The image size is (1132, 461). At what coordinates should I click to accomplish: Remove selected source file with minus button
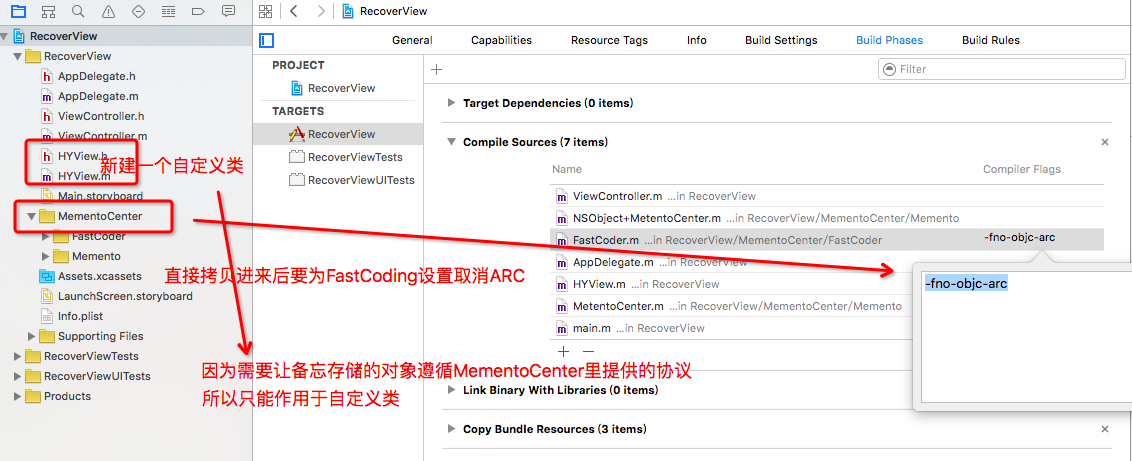[588, 351]
